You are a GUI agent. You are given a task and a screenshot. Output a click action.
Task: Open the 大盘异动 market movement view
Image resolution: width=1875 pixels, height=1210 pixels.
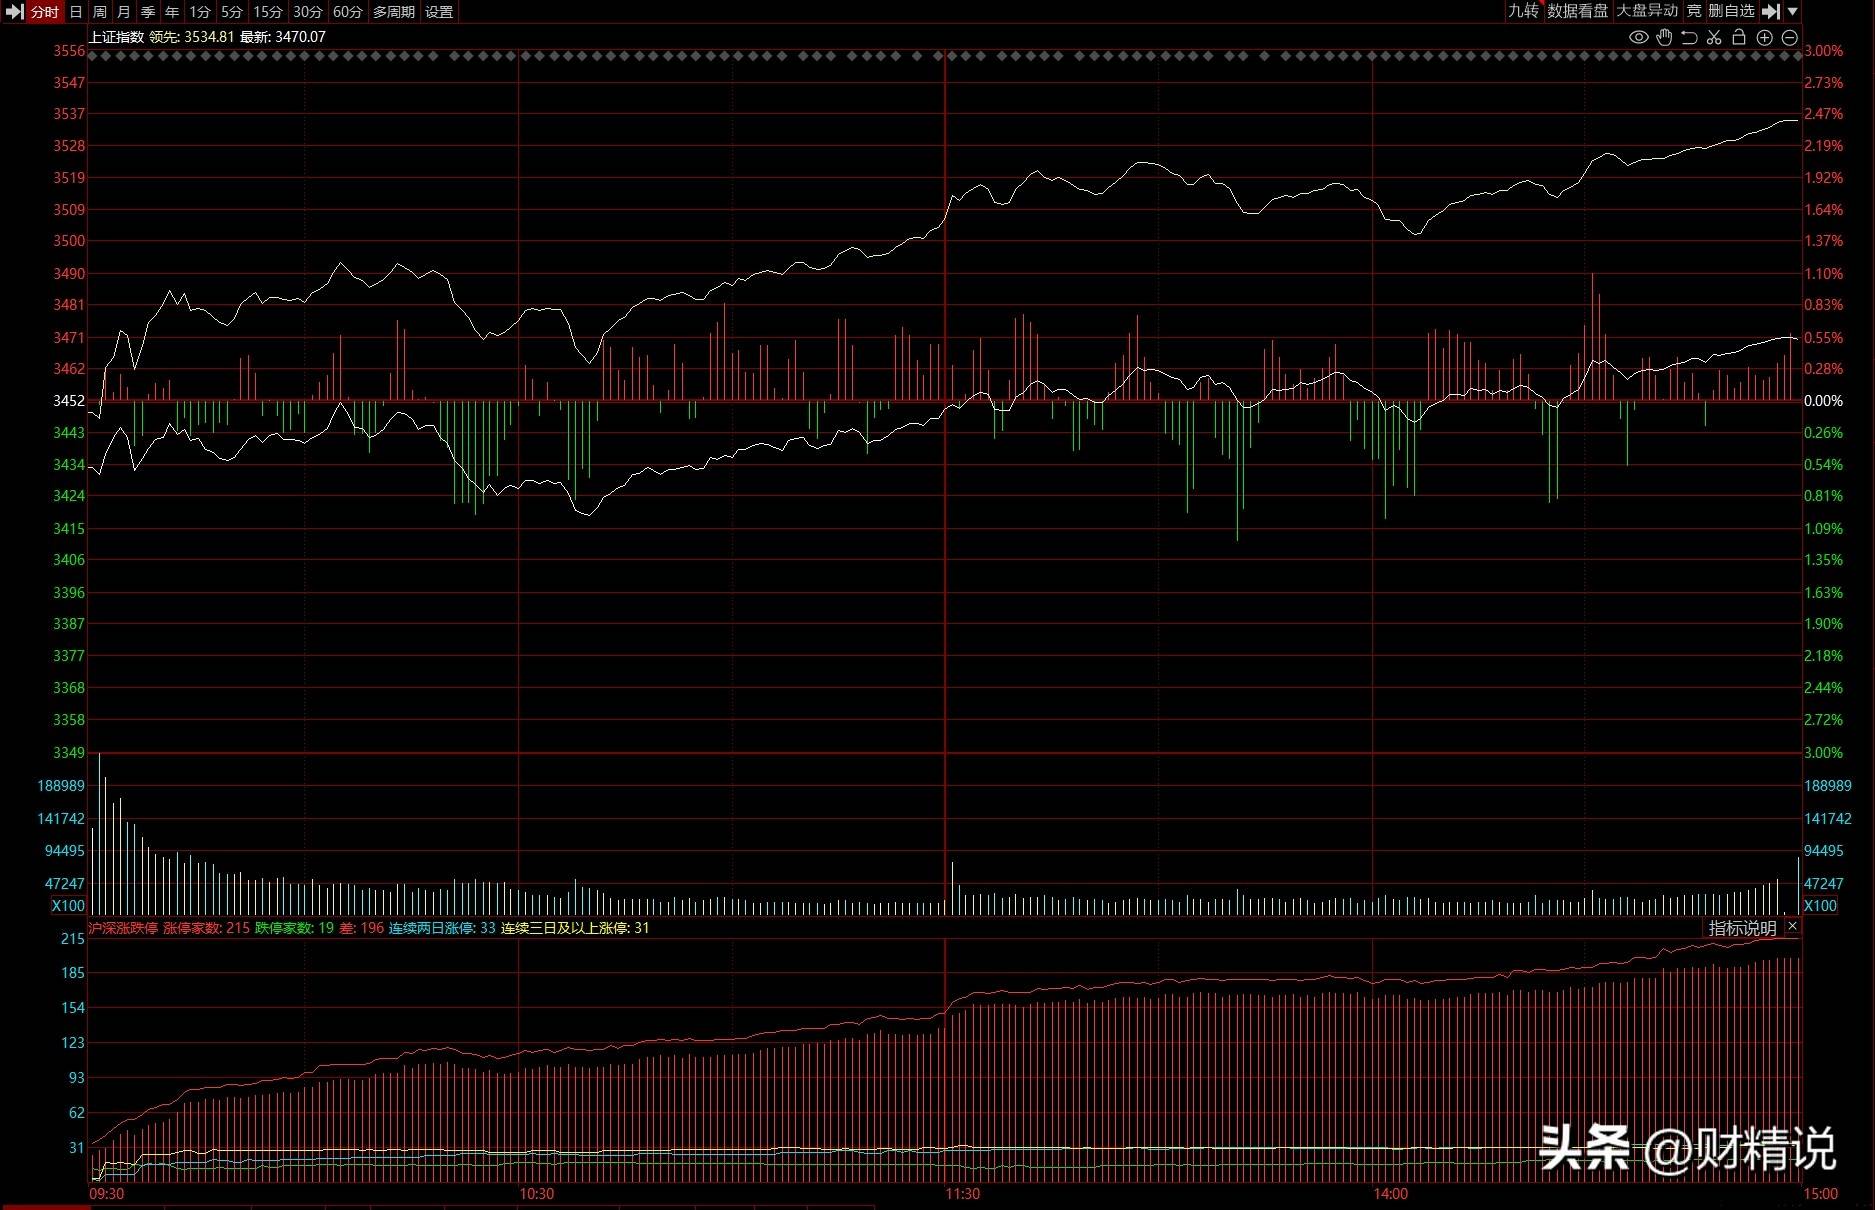pos(1647,11)
